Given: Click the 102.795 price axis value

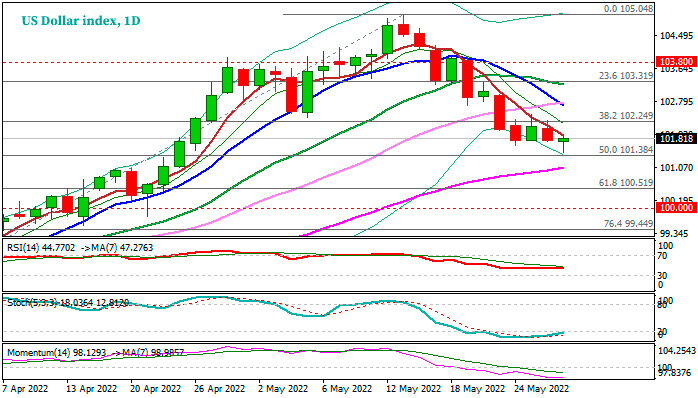Looking at the screenshot, I should click(x=677, y=102).
